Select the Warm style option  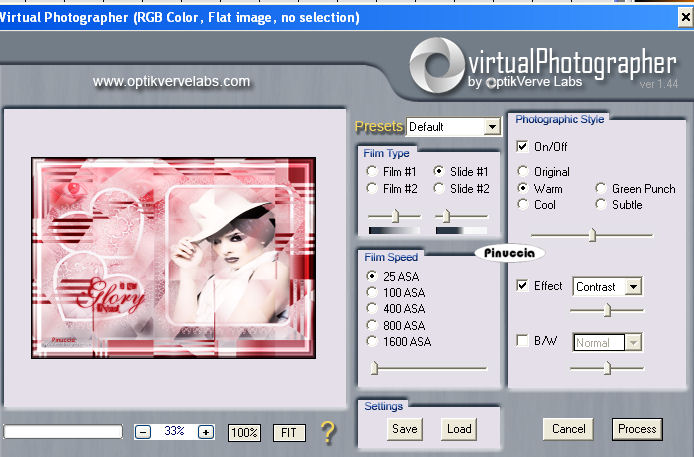click(523, 188)
